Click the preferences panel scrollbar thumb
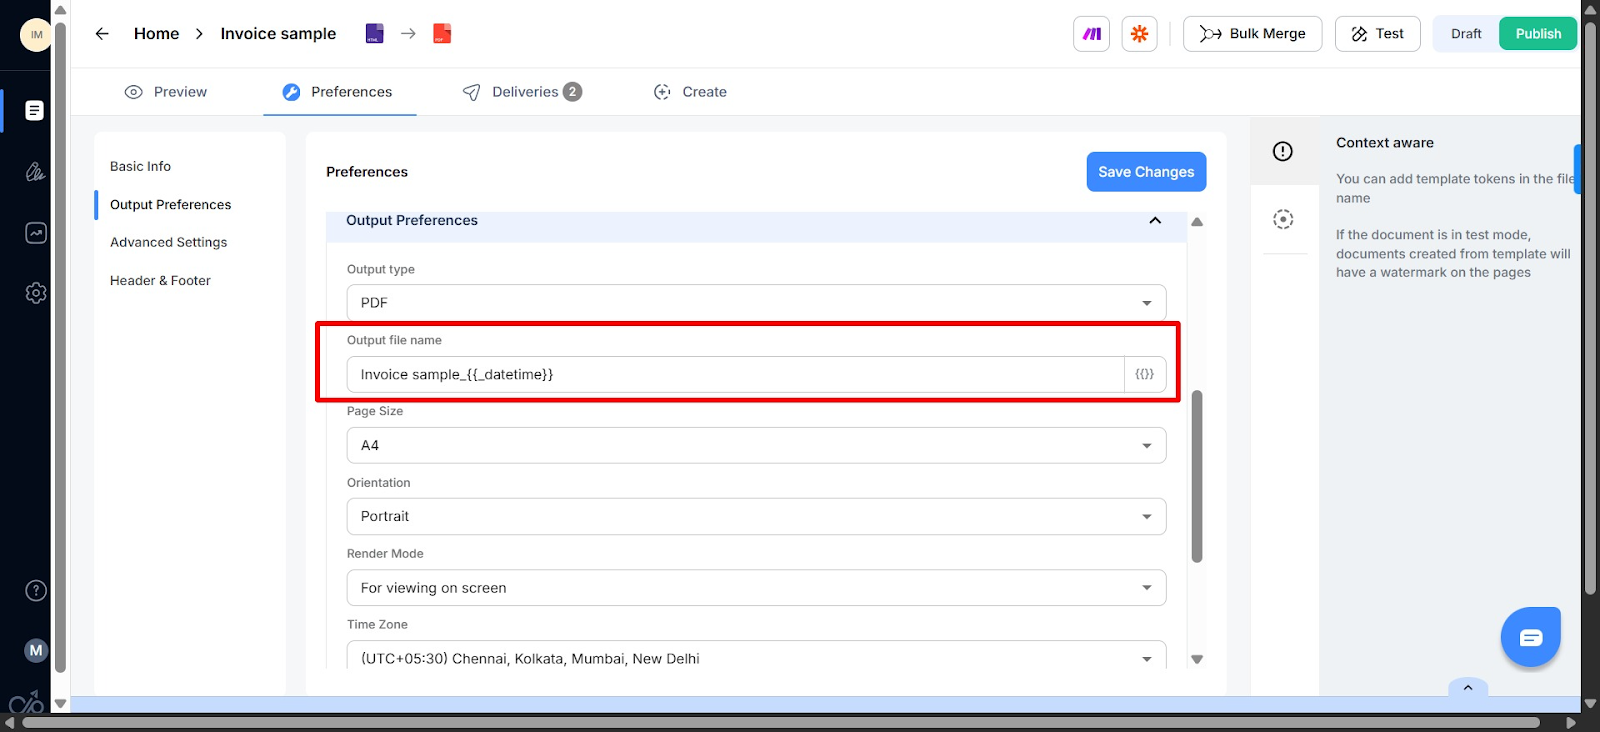The height and width of the screenshot is (732, 1600). pos(1197,476)
